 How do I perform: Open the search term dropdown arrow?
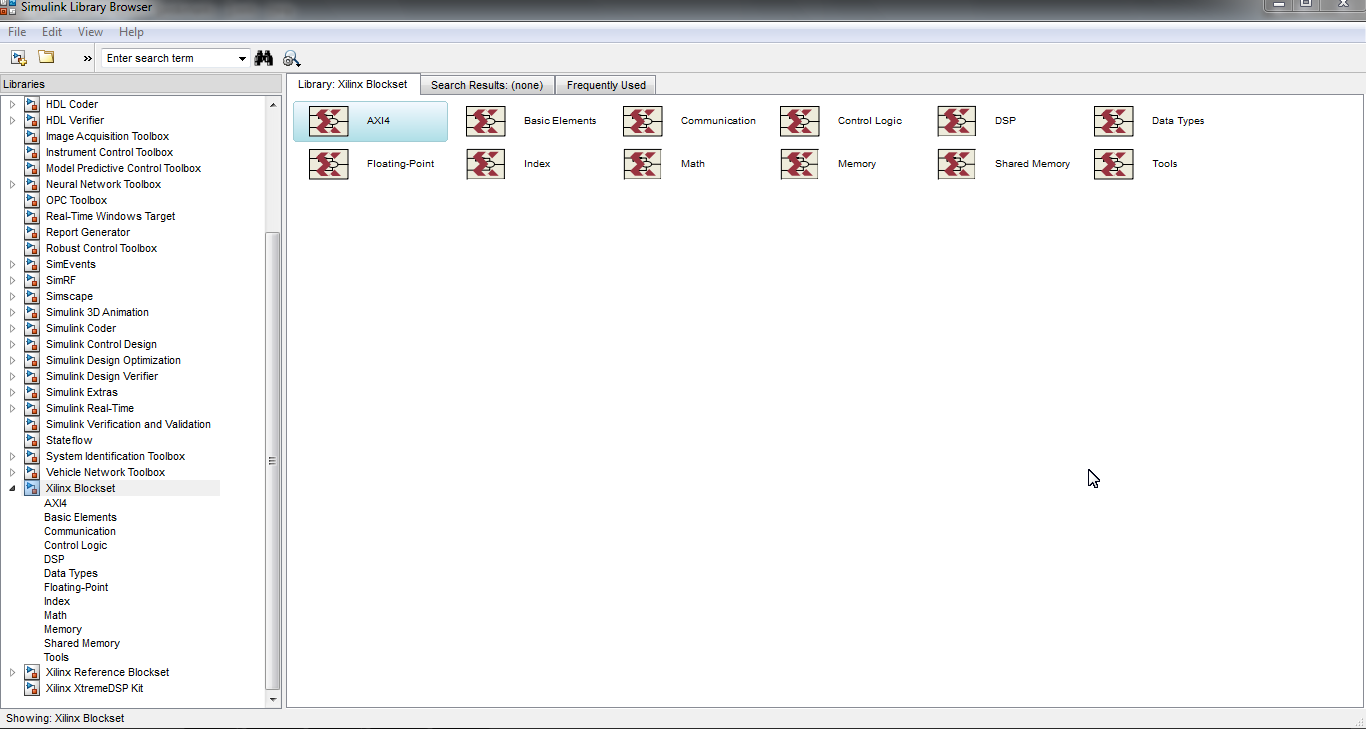(242, 58)
